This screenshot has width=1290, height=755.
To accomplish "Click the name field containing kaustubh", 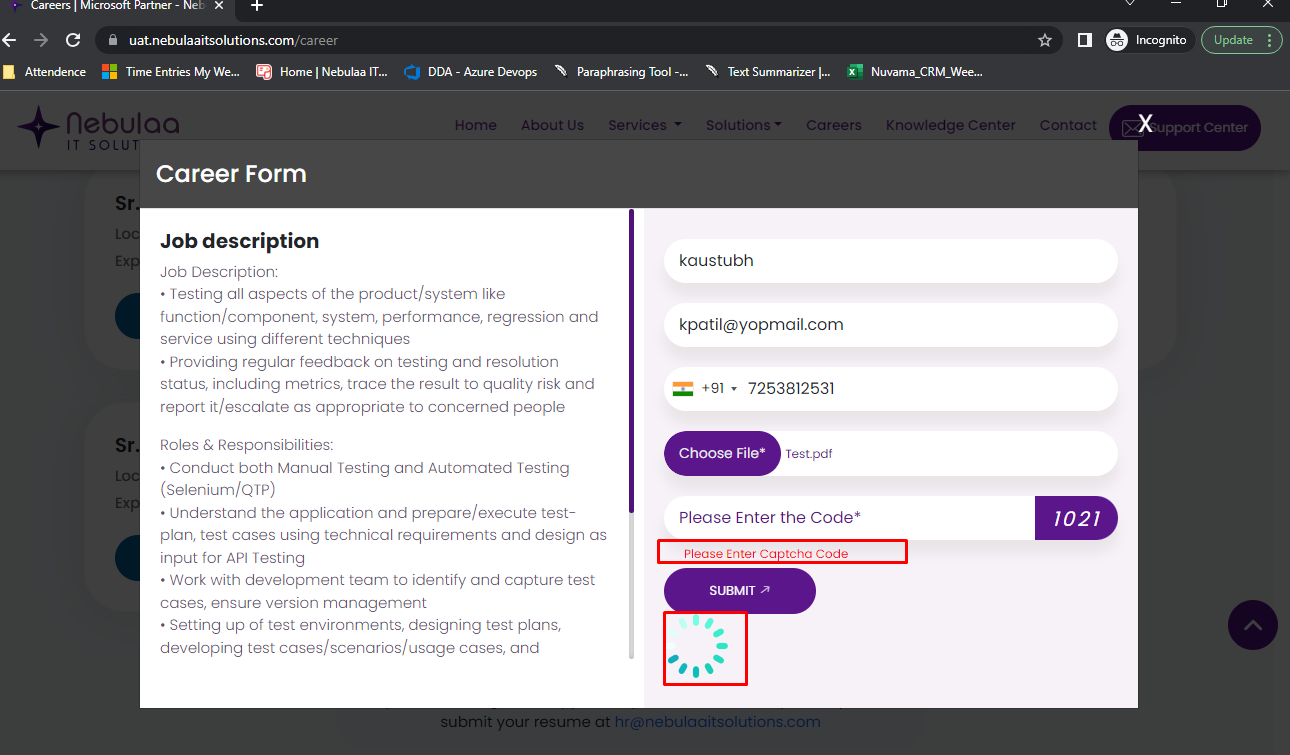I will click(x=891, y=261).
